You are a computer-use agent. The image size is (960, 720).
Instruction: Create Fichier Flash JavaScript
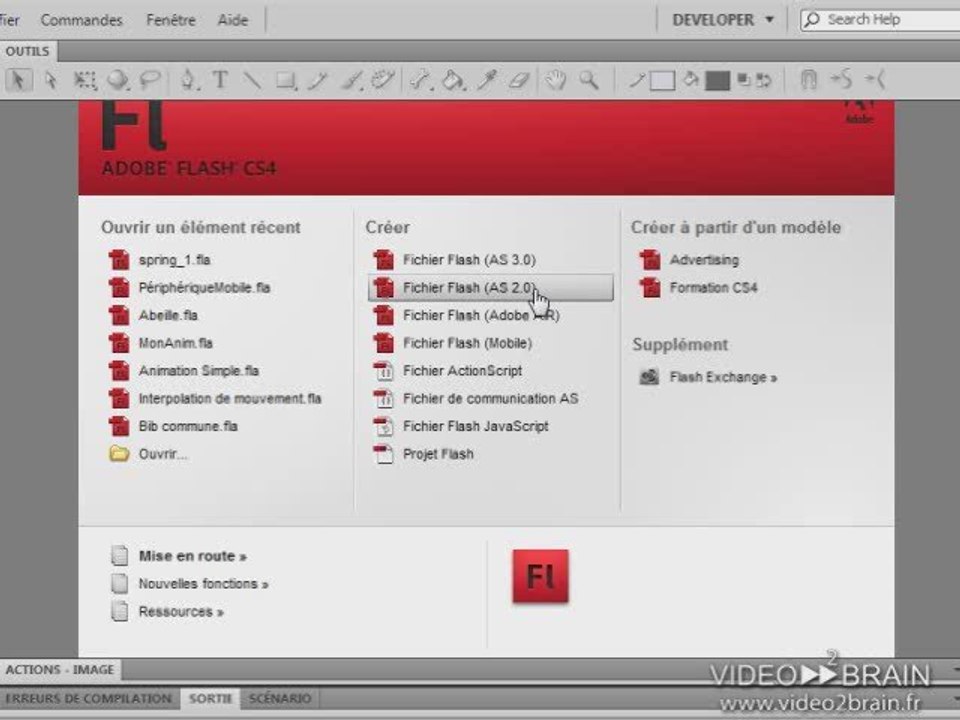(462, 426)
